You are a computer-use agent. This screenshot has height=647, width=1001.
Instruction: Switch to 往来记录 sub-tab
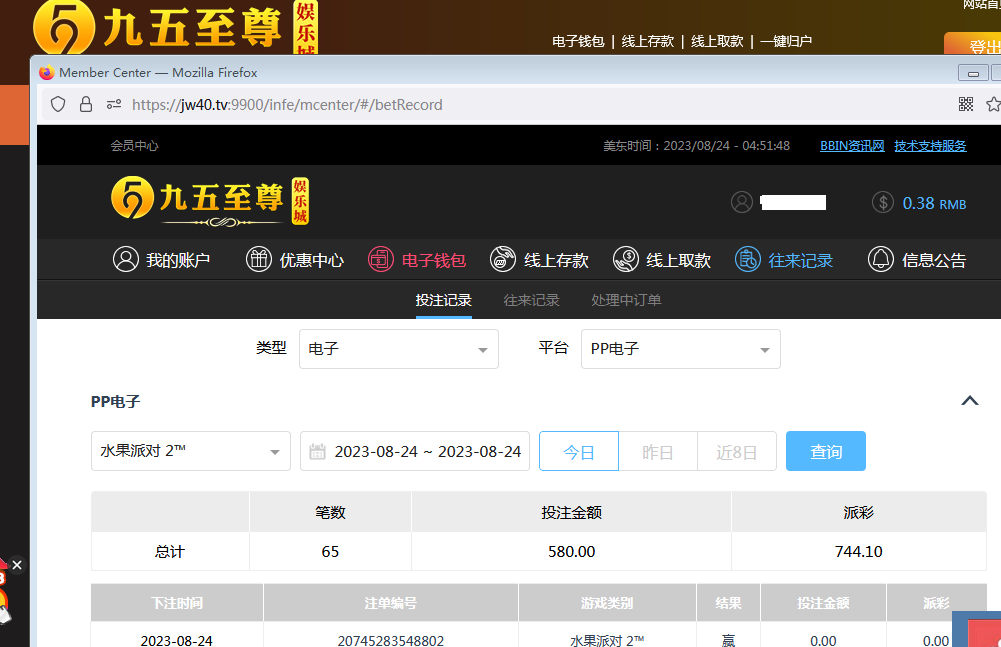(x=531, y=300)
